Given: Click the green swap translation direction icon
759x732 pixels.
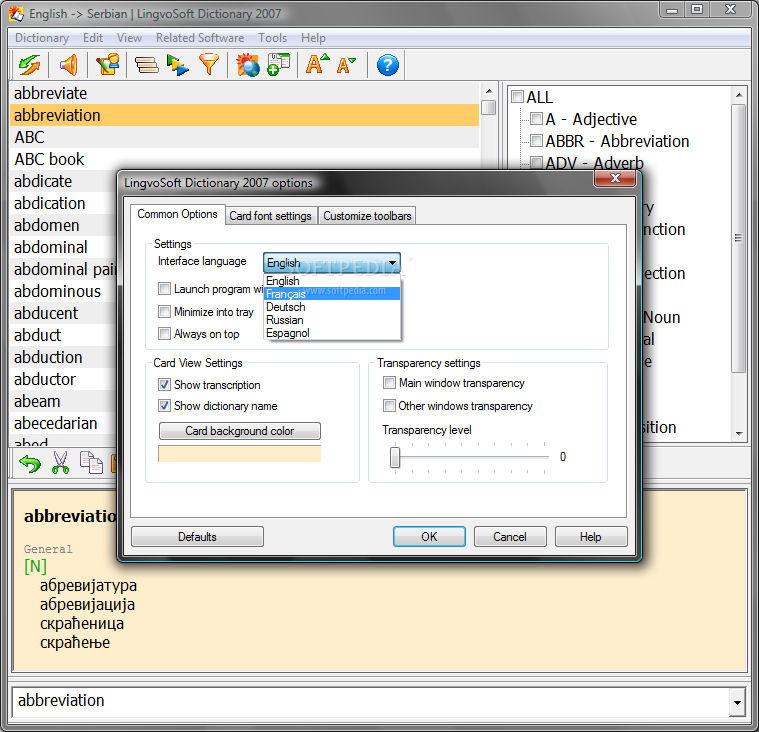Looking at the screenshot, I should click(30, 65).
